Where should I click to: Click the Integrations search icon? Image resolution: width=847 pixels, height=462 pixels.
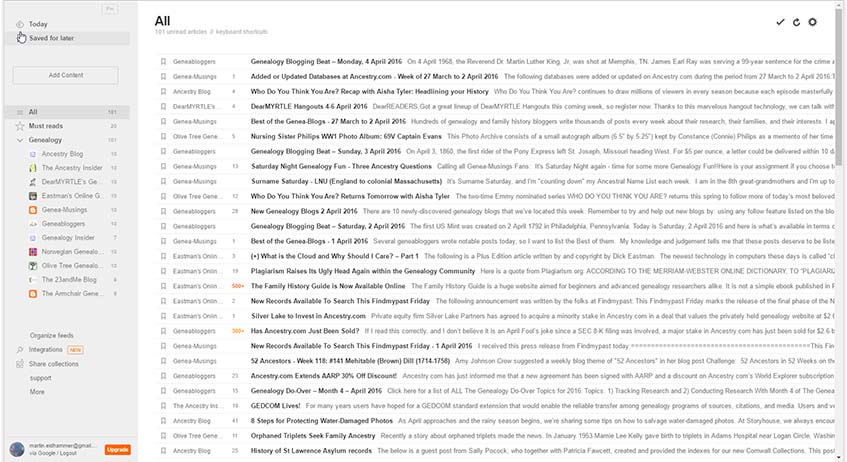(20, 350)
